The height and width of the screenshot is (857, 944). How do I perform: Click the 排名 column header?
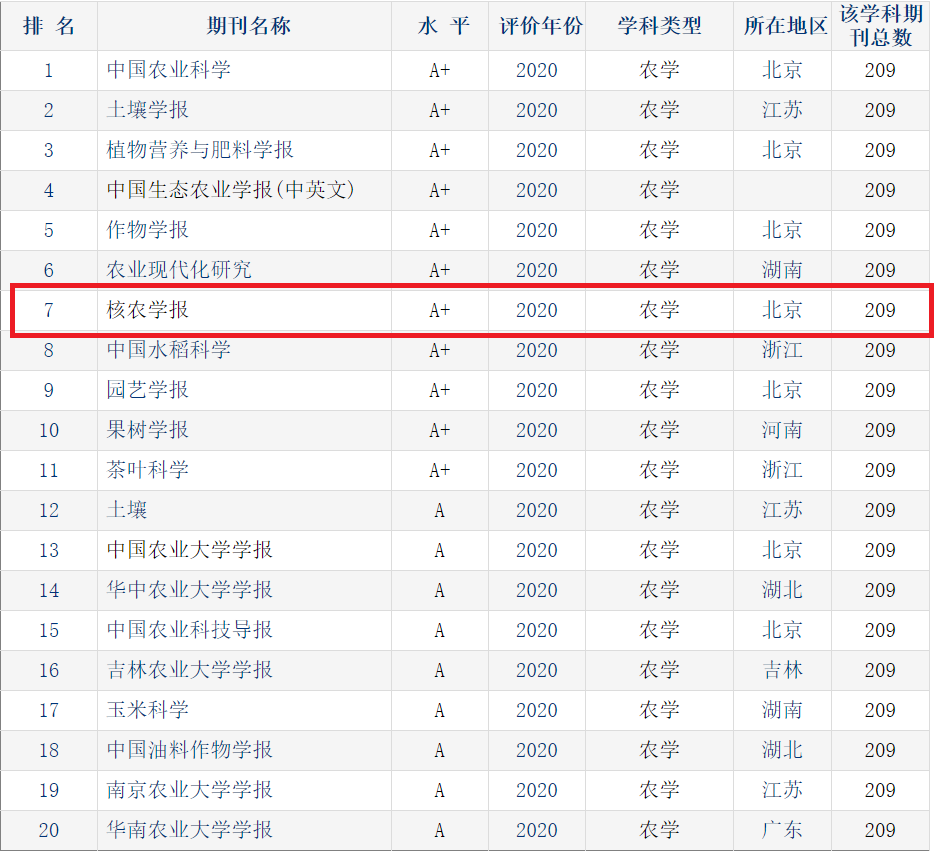tap(49, 26)
